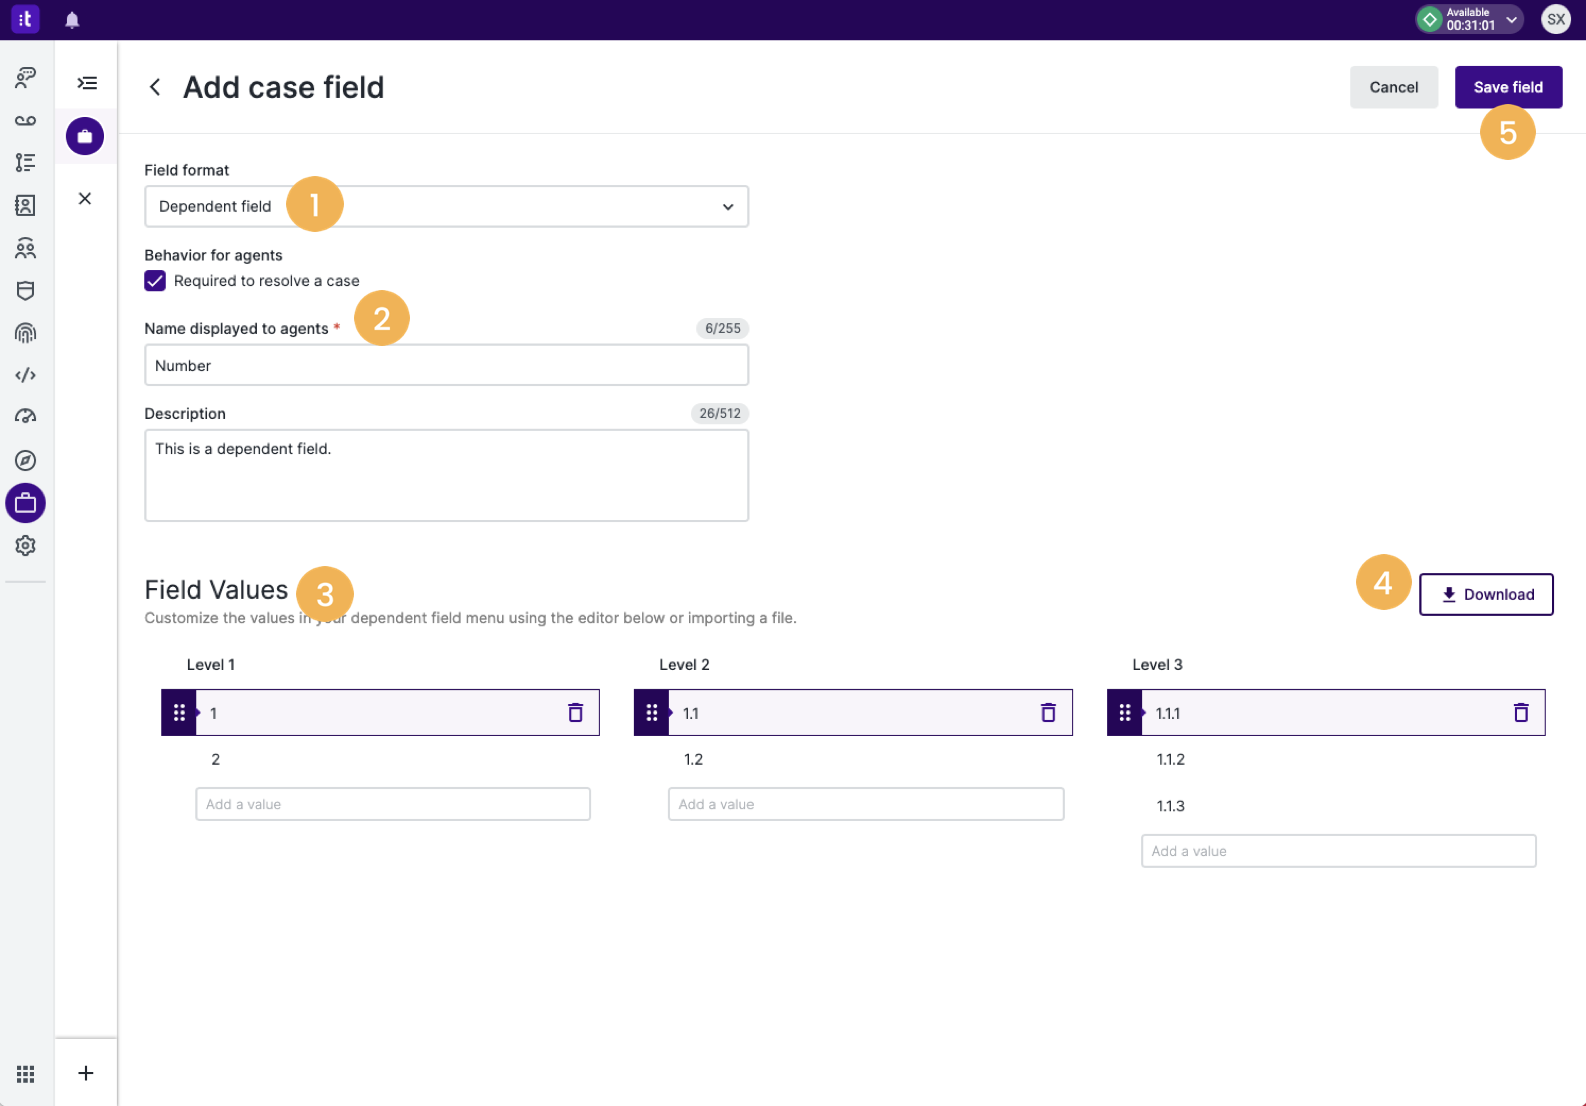This screenshot has width=1586, height=1106.
Task: Download the field values file
Action: (1486, 594)
